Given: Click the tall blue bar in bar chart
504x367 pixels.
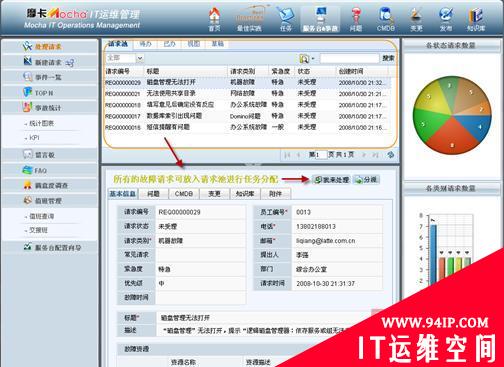Looking at the screenshot, I should point(433,255).
